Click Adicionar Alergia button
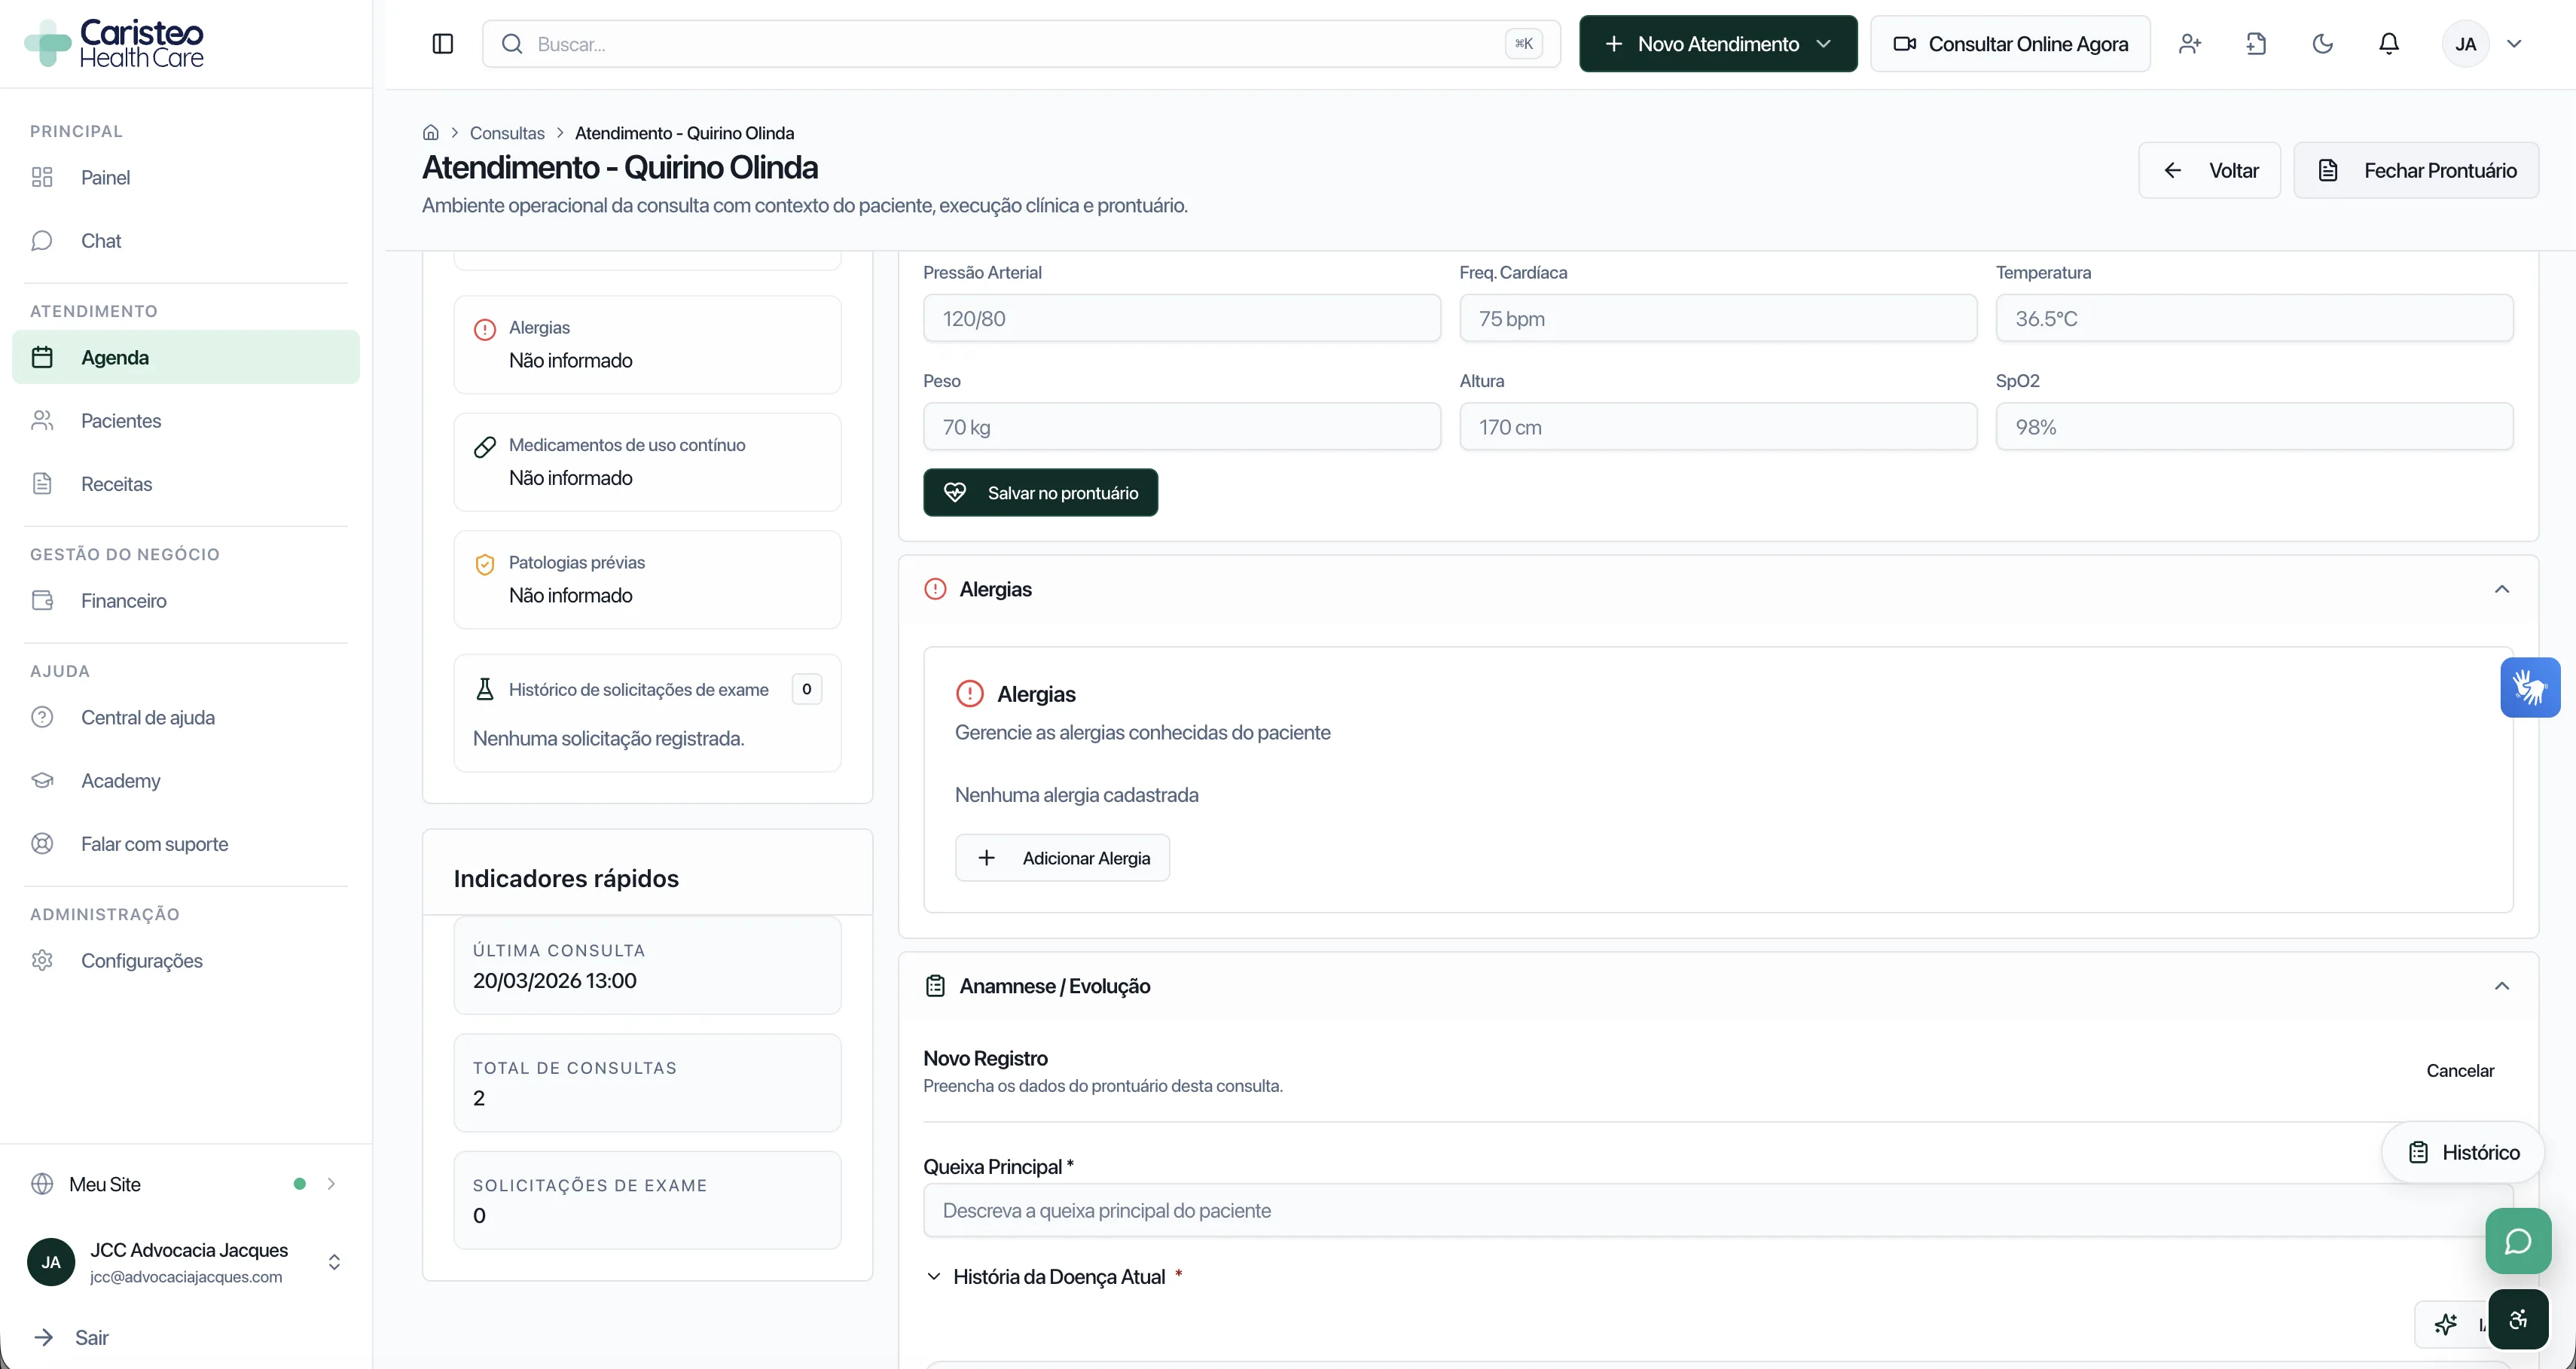Screen dimensions: 2576x1369 pos(1062,858)
